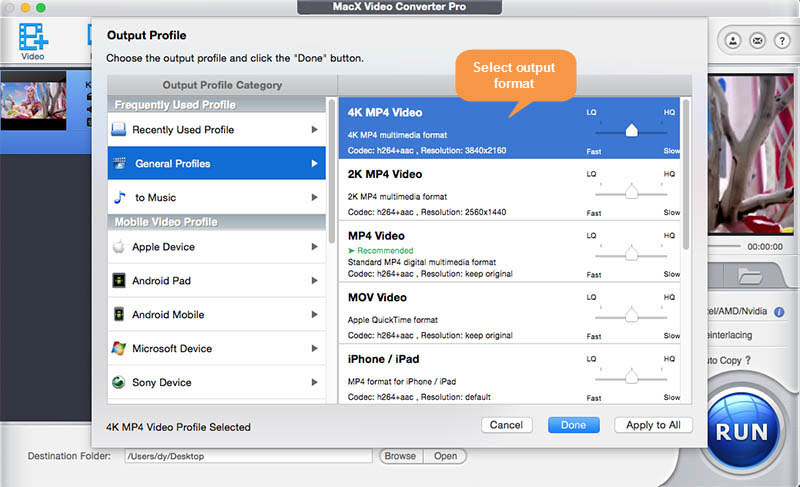Click the Recently Used Profile icon
Image resolution: width=800 pixels, height=487 pixels.
118,130
